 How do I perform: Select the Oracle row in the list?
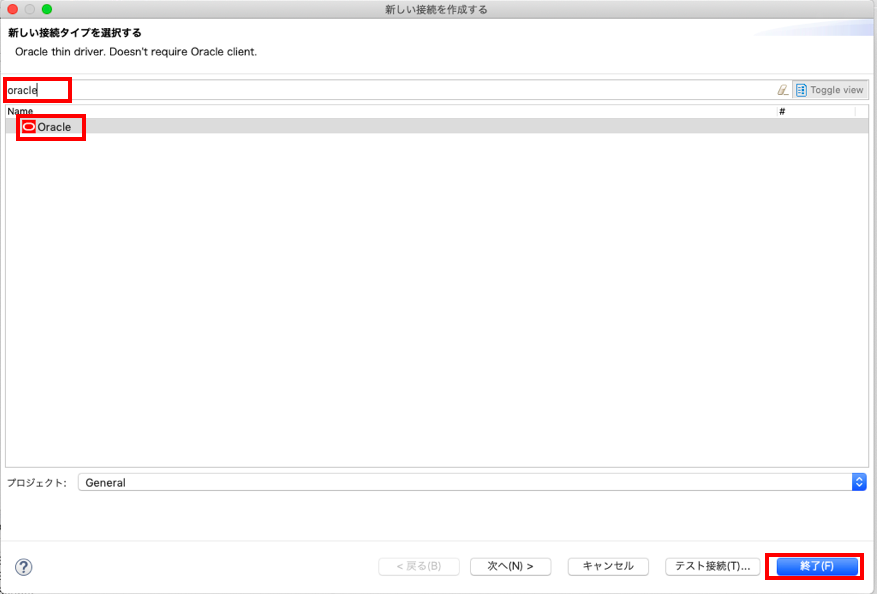click(x=437, y=127)
